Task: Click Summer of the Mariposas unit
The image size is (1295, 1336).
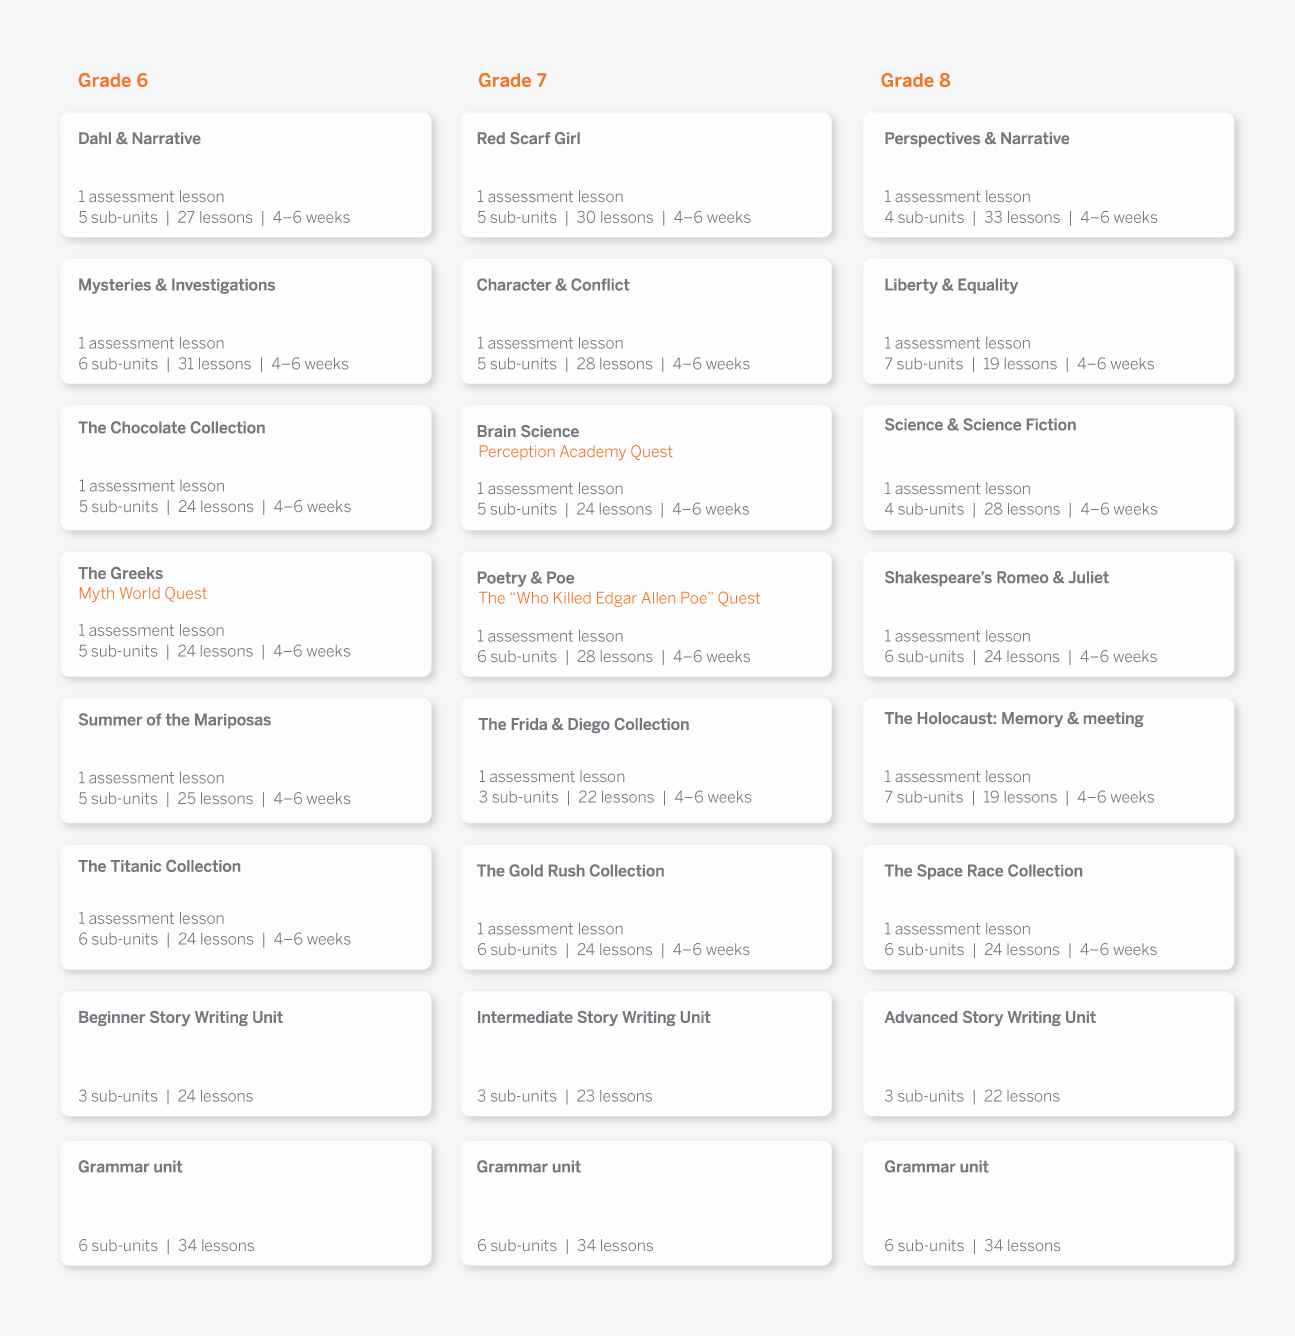Action: tap(246, 760)
